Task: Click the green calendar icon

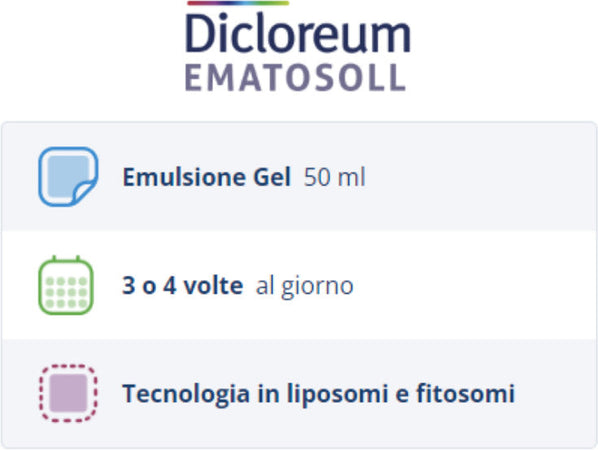Action: pyautogui.click(x=66, y=285)
